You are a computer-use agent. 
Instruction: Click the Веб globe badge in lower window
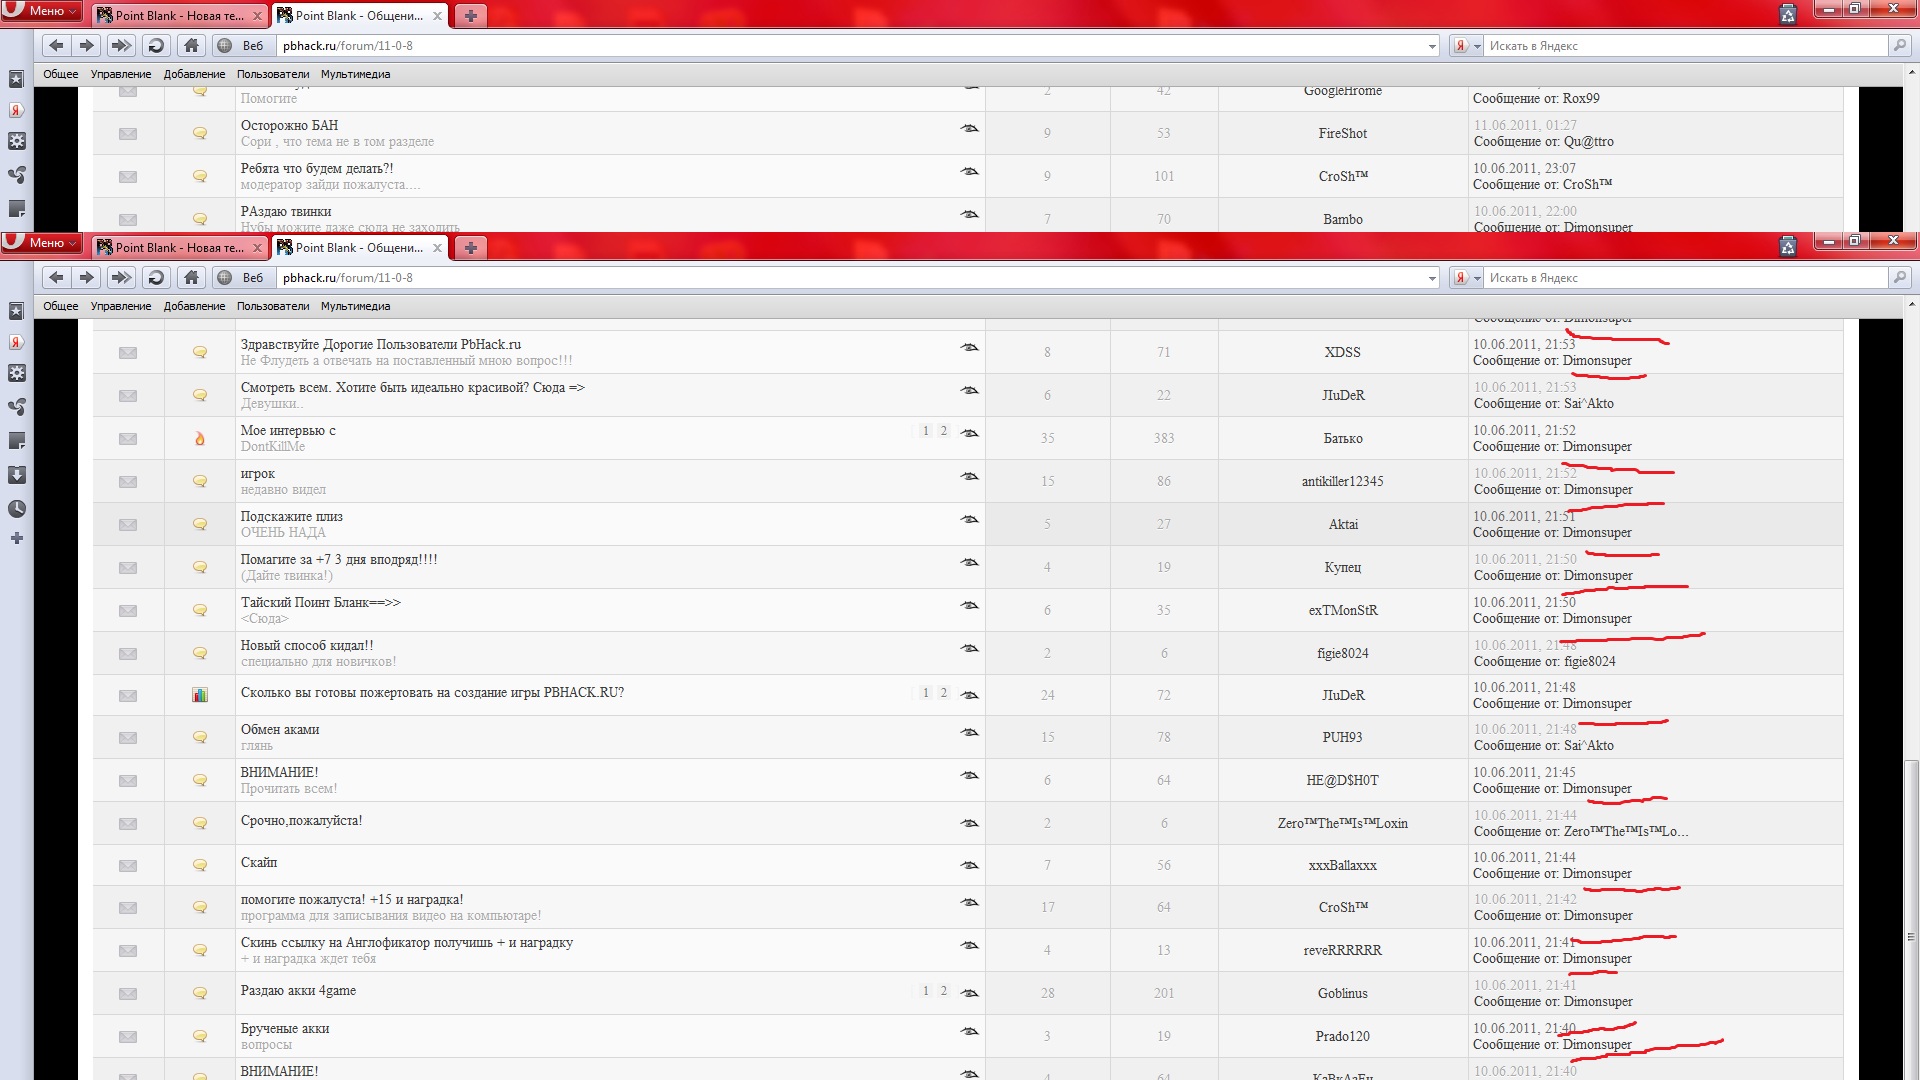(x=241, y=278)
